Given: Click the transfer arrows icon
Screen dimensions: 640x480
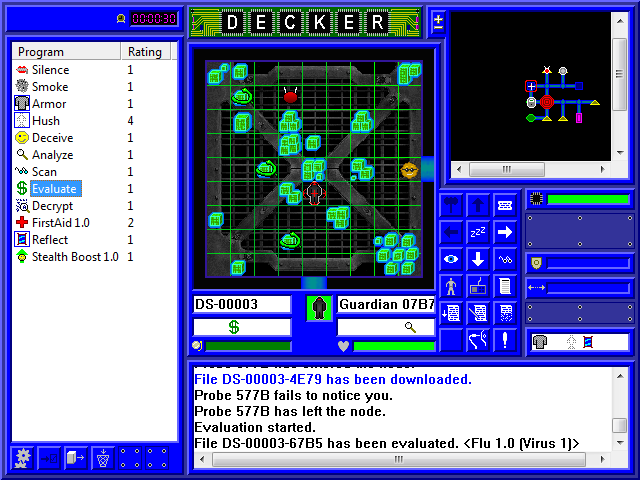Looking at the screenshot, I should [x=536, y=288].
